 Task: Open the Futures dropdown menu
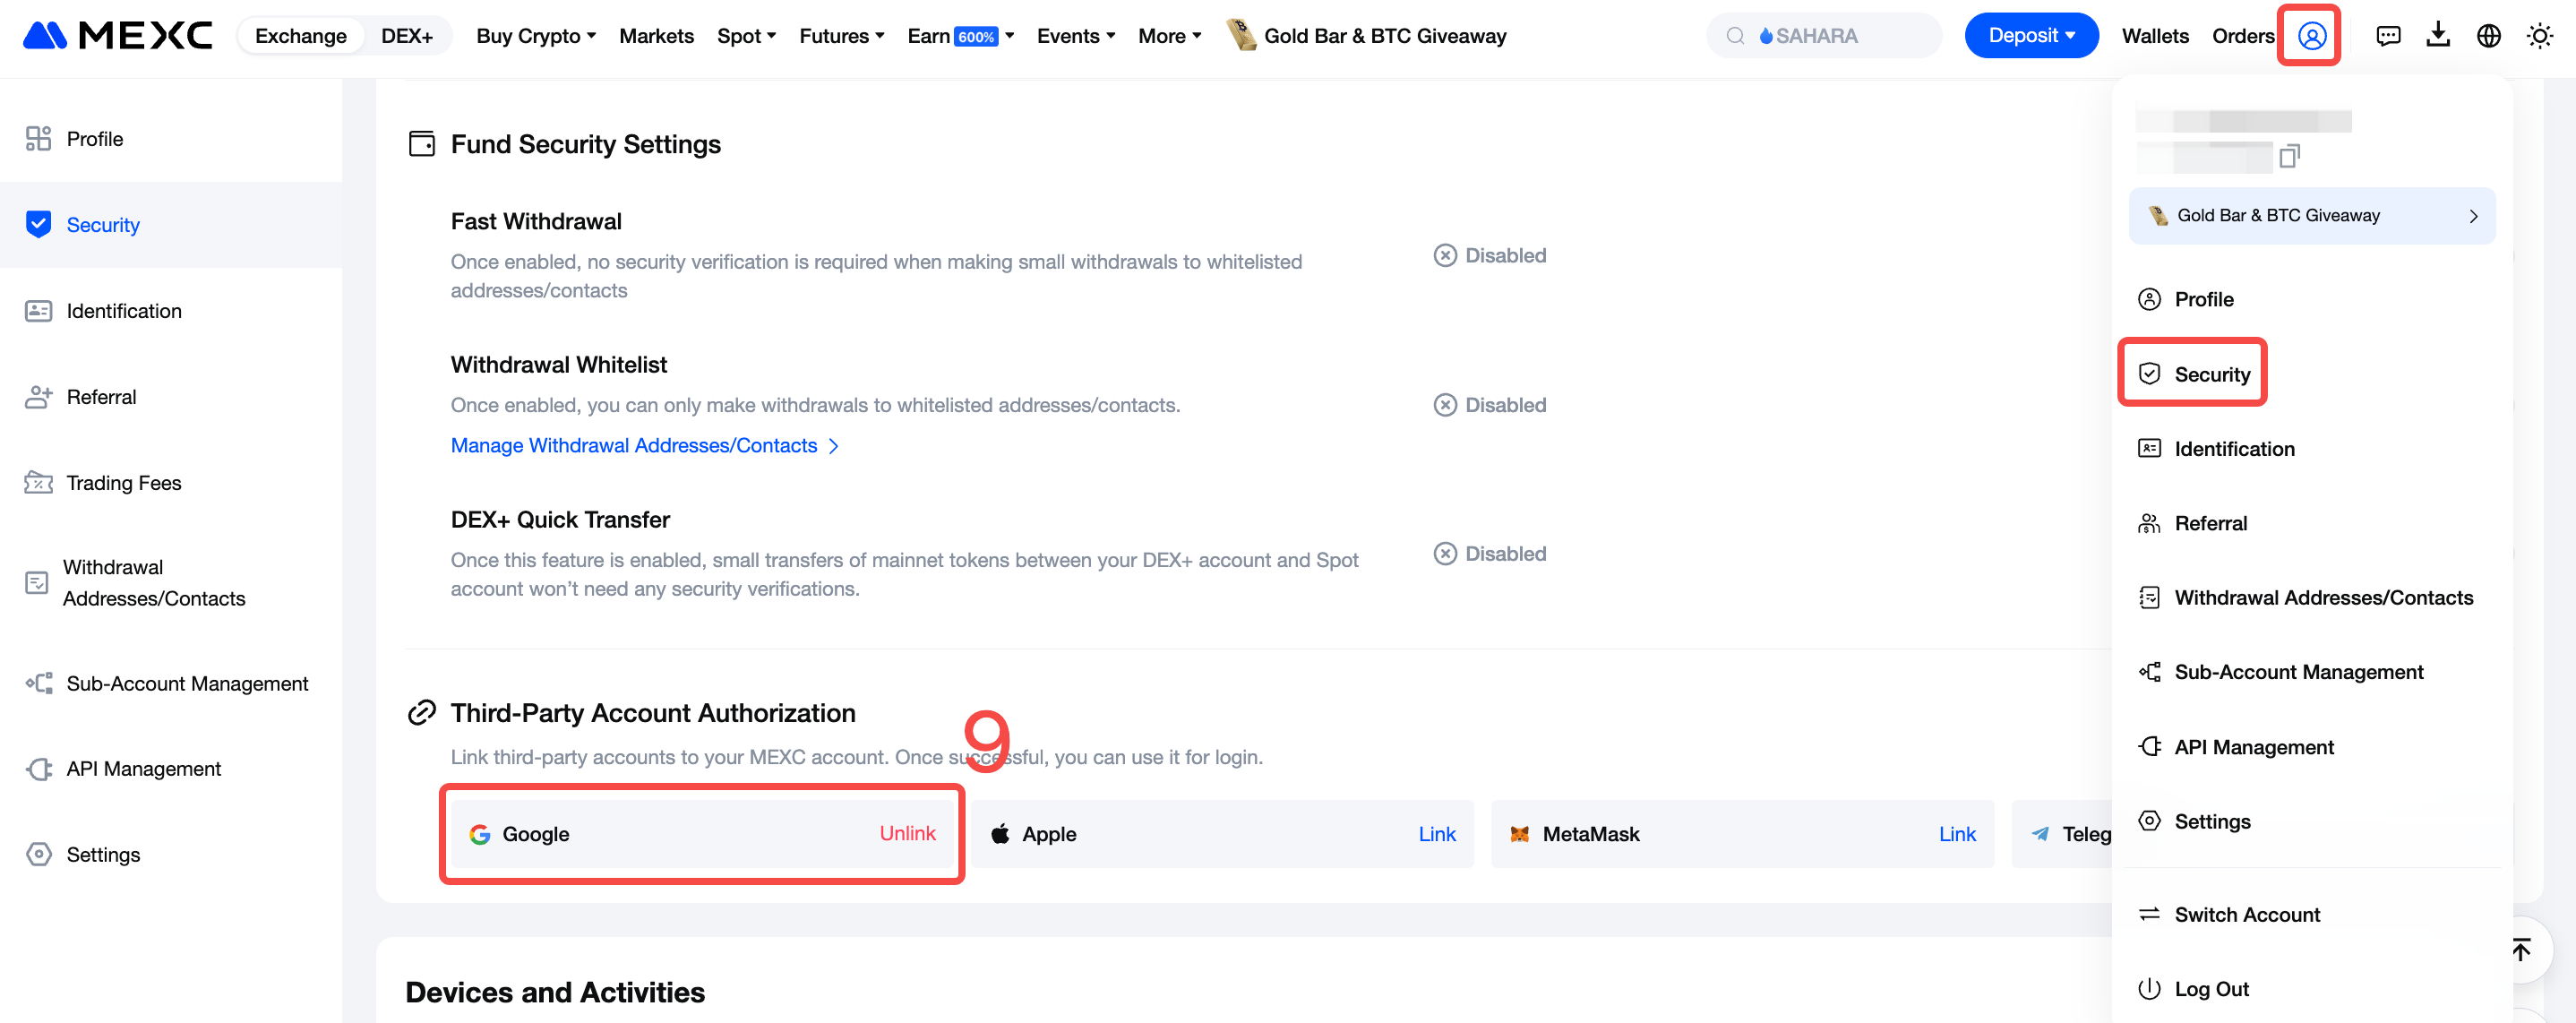coord(841,36)
